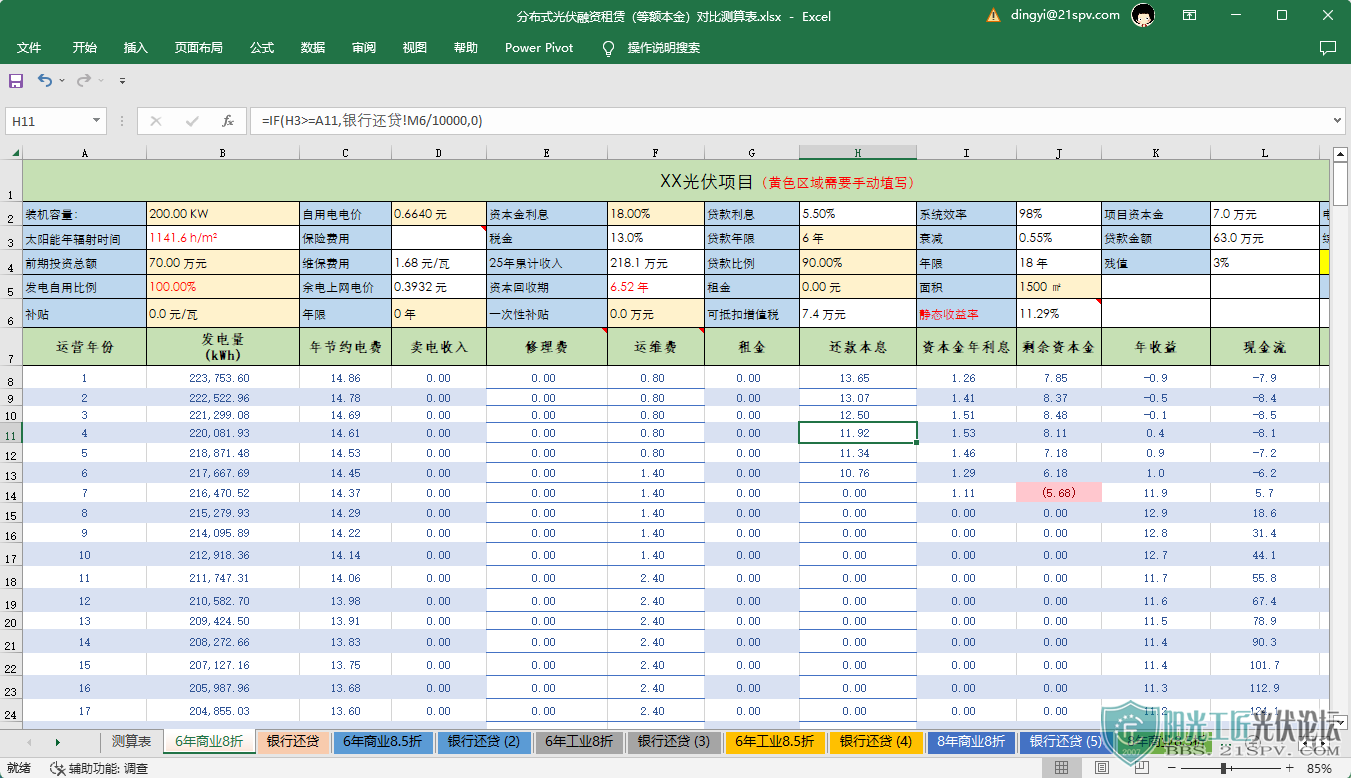Show the previous sheet tabs arrow
This screenshot has height=778, width=1351.
coord(28,742)
